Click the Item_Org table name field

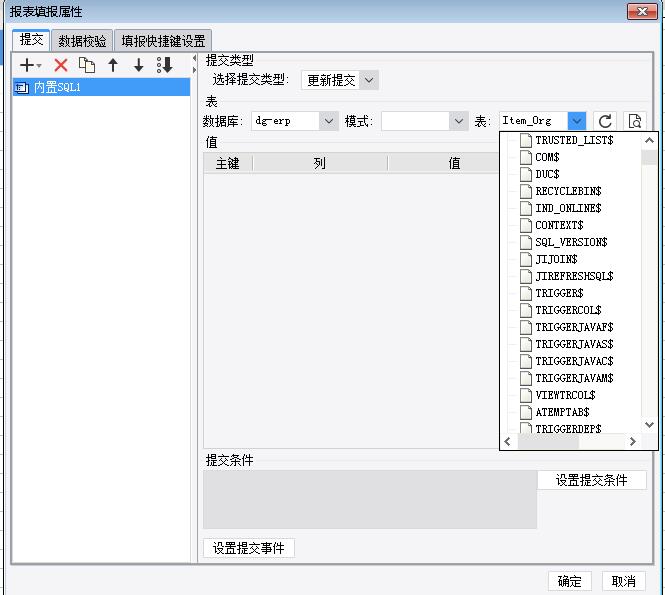click(534, 121)
